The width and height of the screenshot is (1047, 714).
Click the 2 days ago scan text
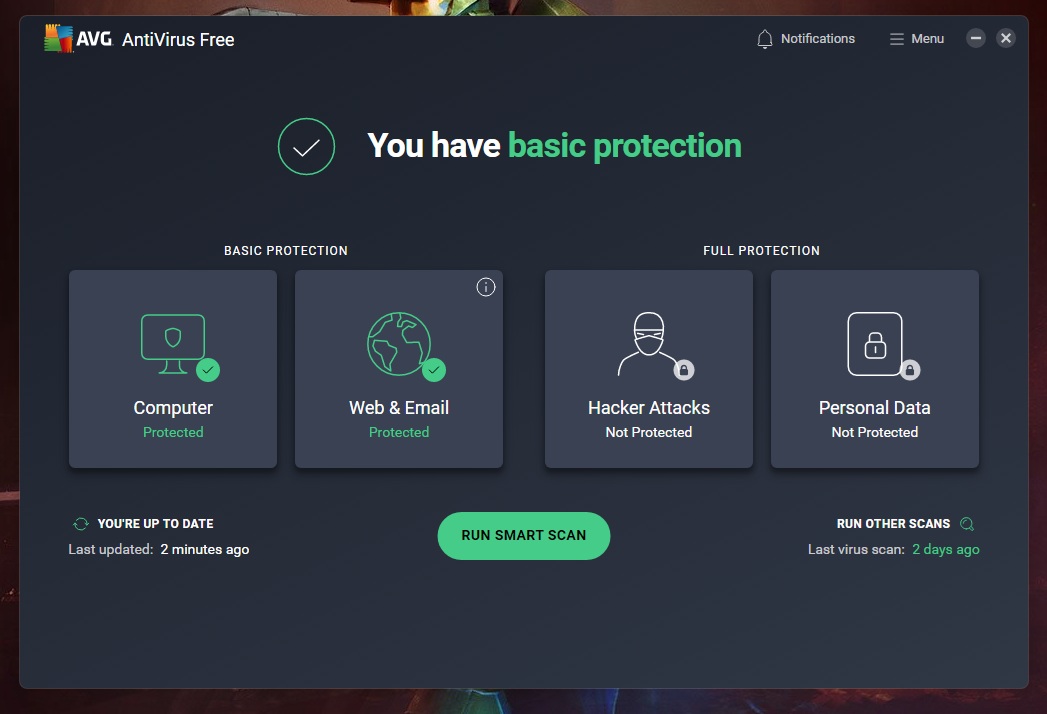tap(946, 549)
